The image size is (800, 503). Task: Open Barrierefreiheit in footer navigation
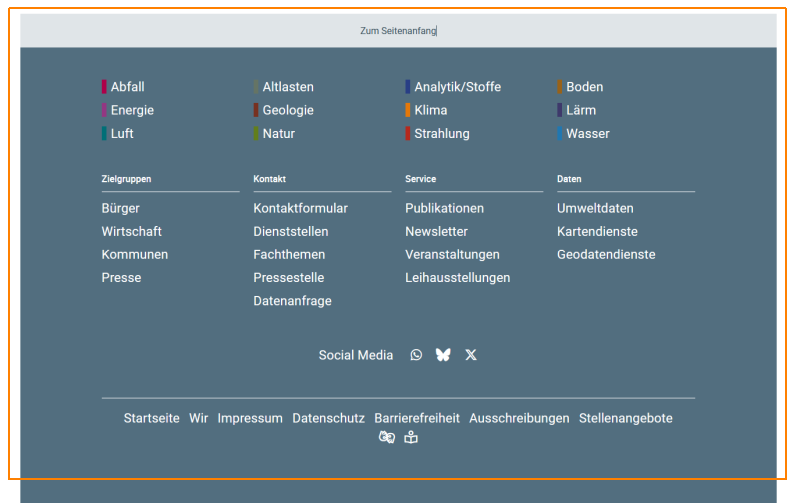[x=417, y=418]
